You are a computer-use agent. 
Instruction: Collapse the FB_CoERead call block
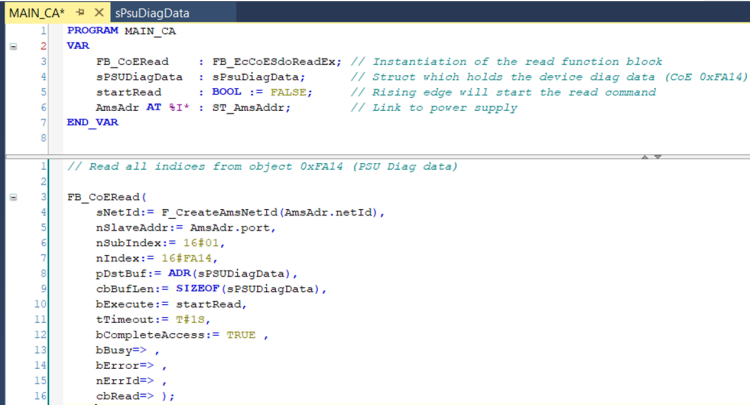(13, 197)
